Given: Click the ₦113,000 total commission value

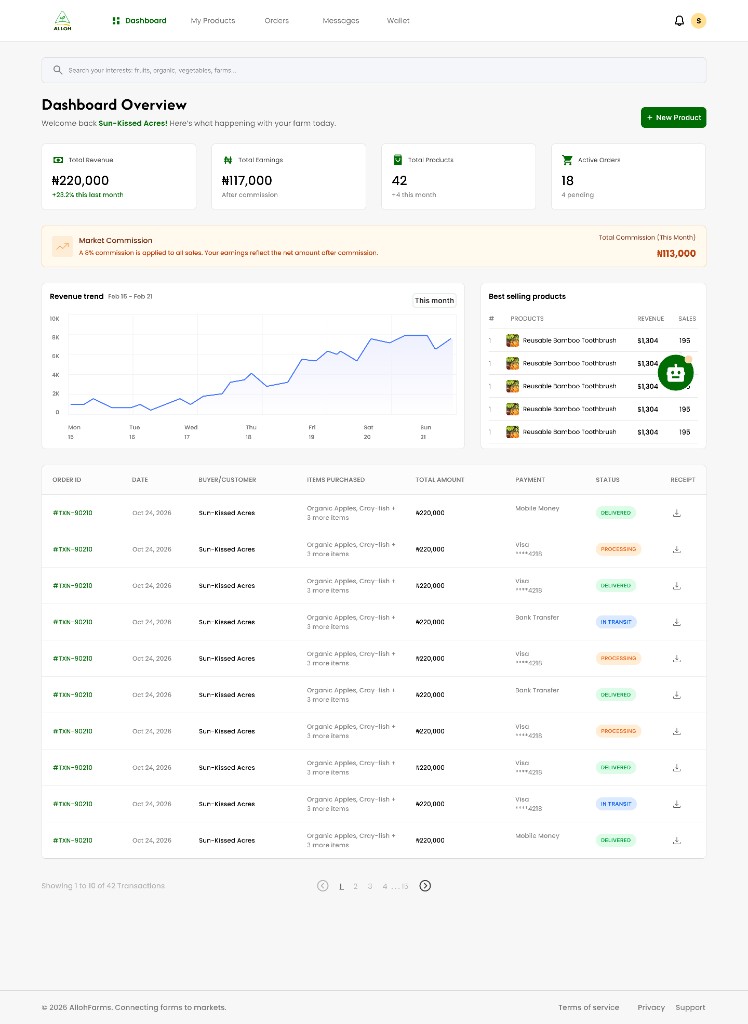Looking at the screenshot, I should 676,253.
